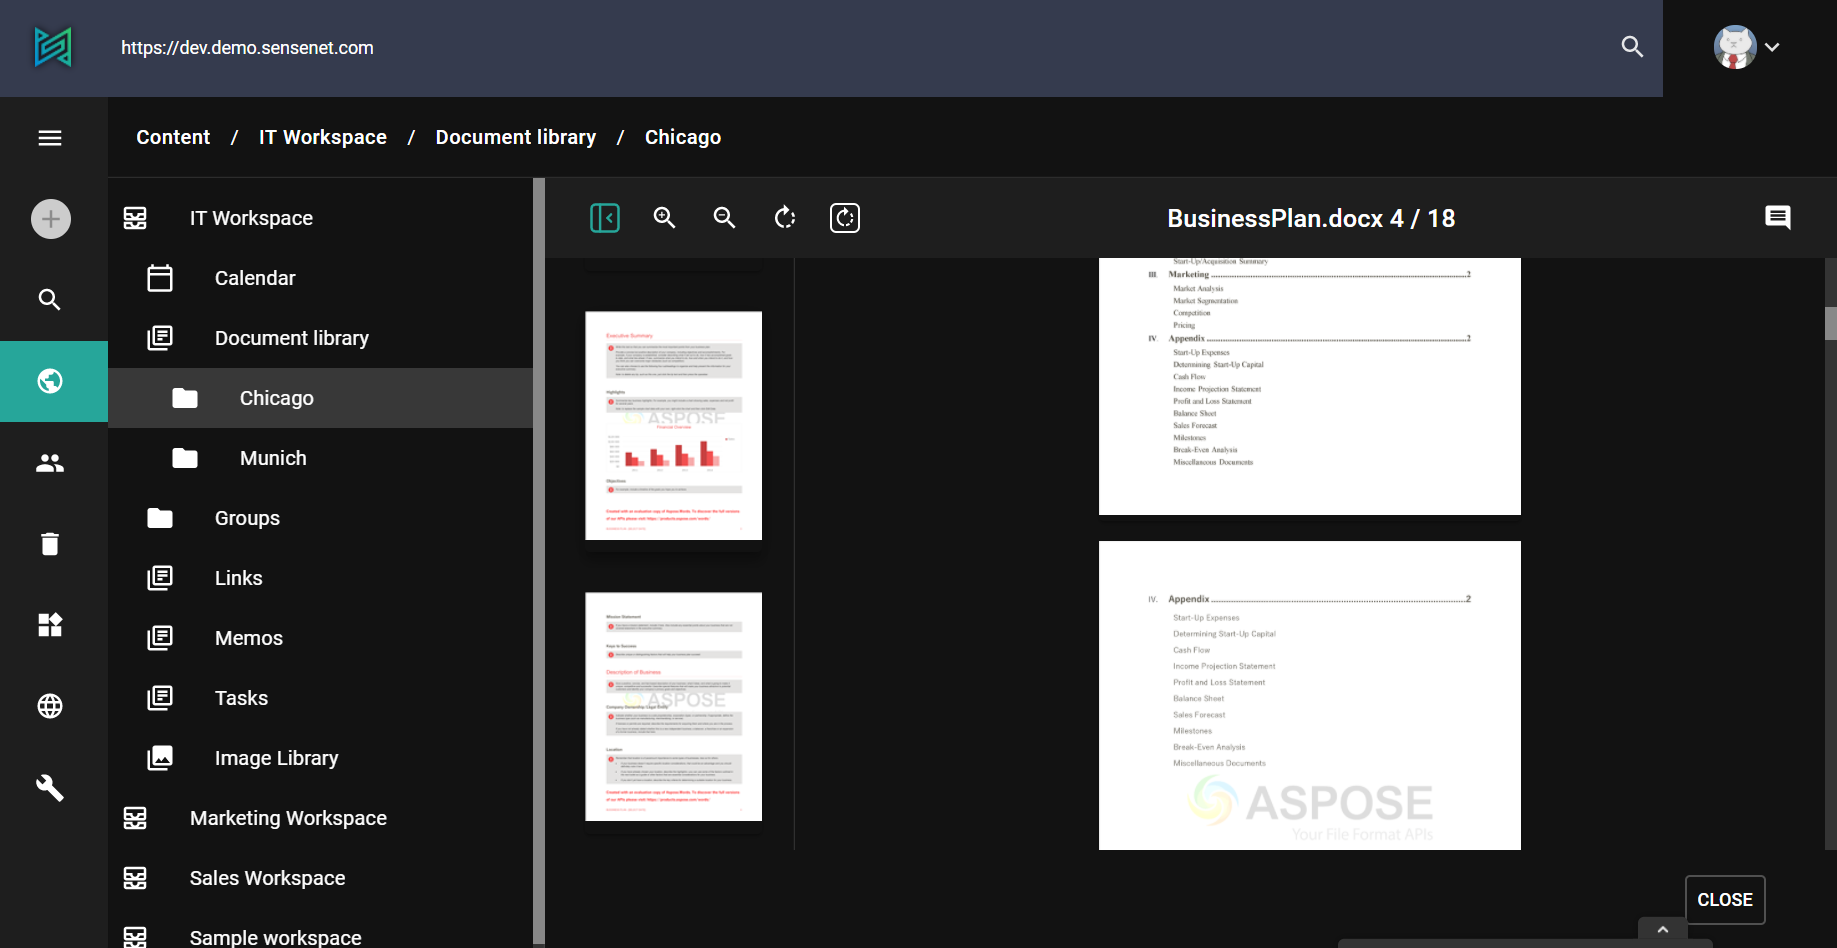Select page thumbnail showing Mission Statement

click(674, 707)
